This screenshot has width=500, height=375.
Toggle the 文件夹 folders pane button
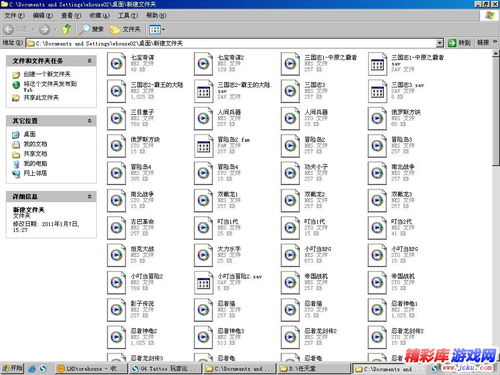tap(125, 29)
